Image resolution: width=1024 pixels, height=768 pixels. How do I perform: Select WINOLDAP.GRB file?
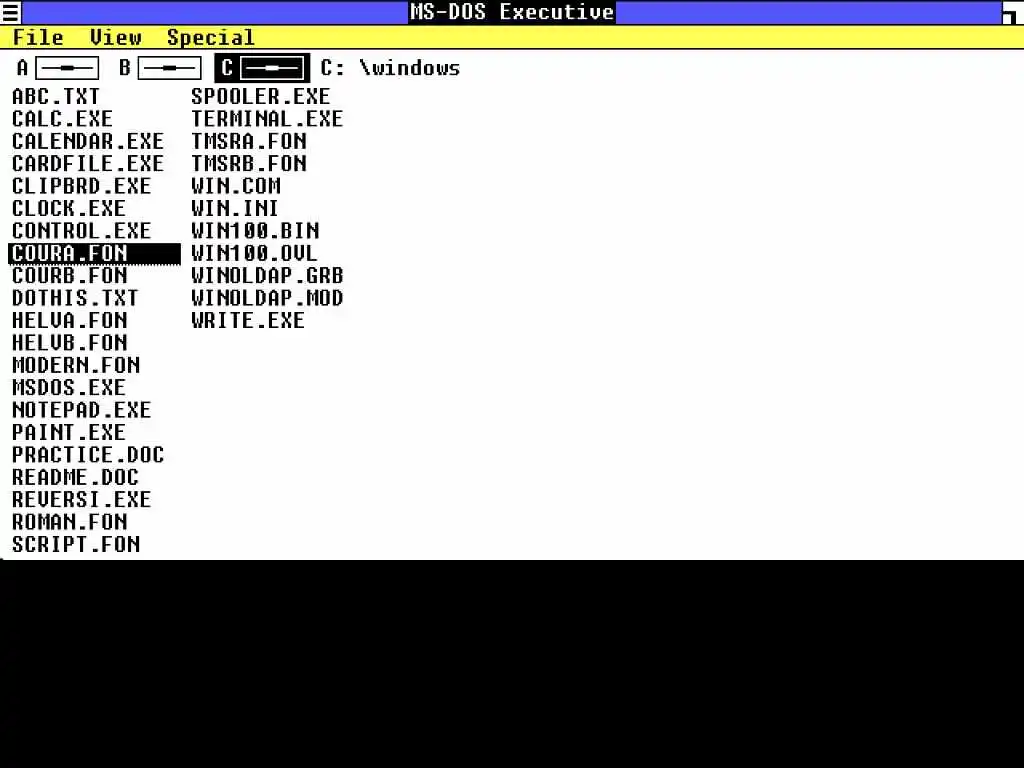coord(267,276)
